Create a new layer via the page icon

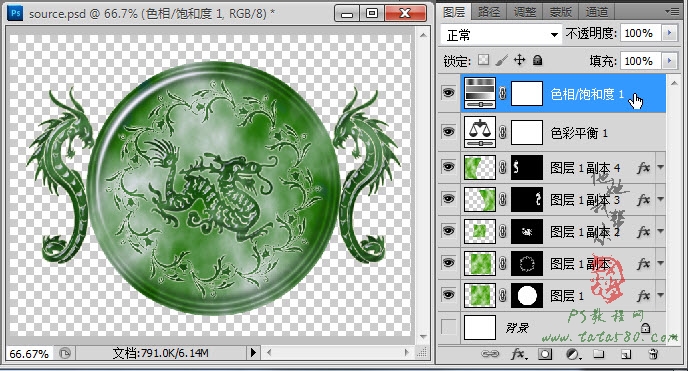tap(626, 353)
